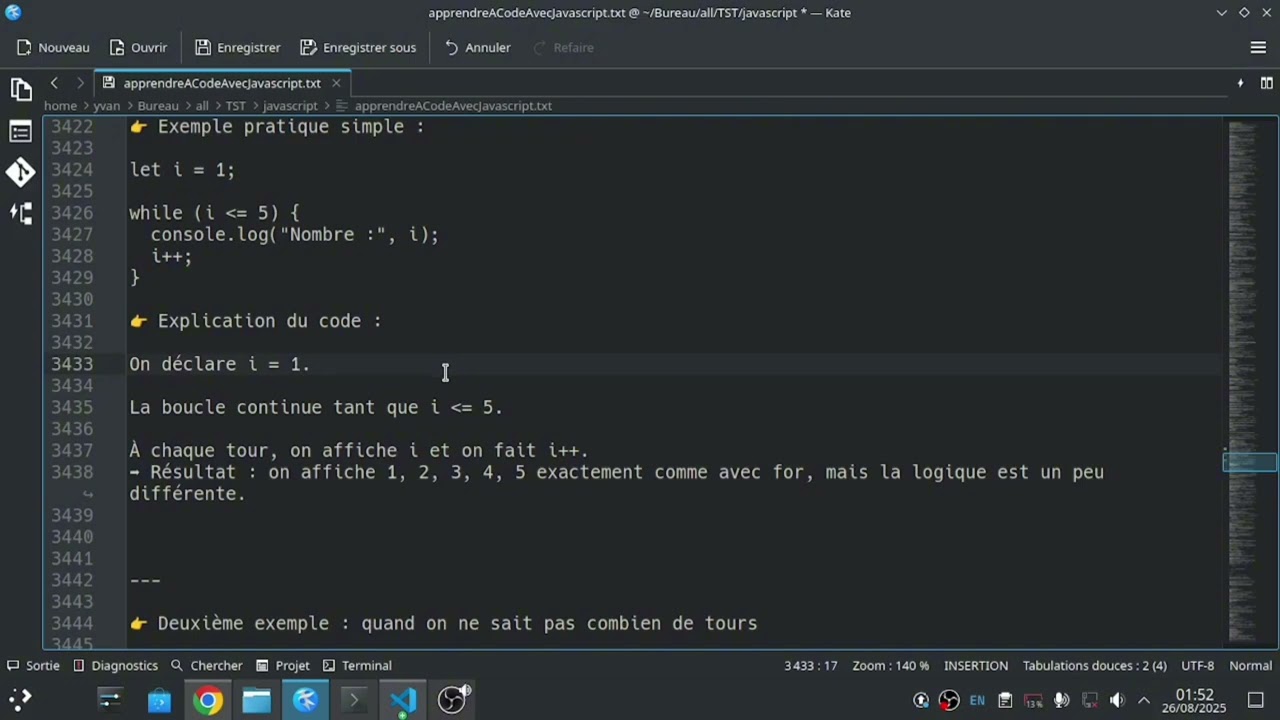Click Enregistrer sous to save as
Image resolution: width=1280 pixels, height=720 pixels.
tap(358, 47)
